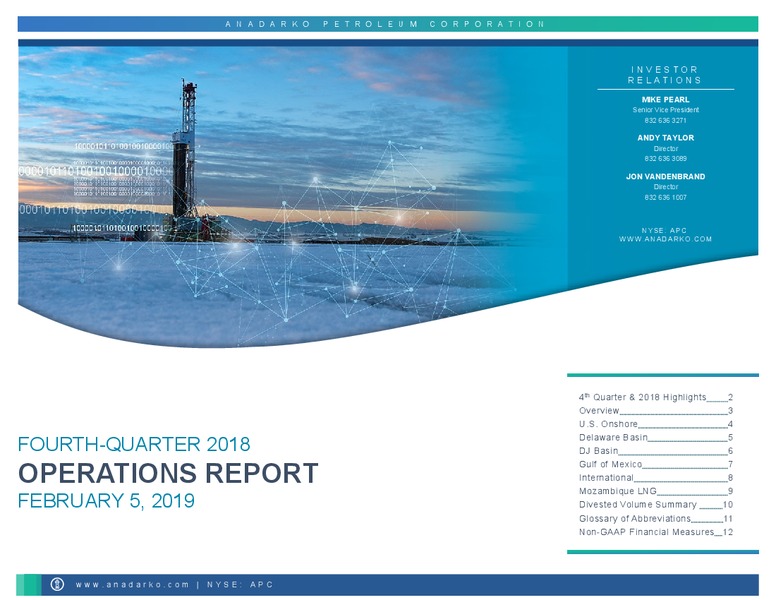Open Mozambique LNG contents entry
This screenshot has height=600, width=776.
click(656, 491)
